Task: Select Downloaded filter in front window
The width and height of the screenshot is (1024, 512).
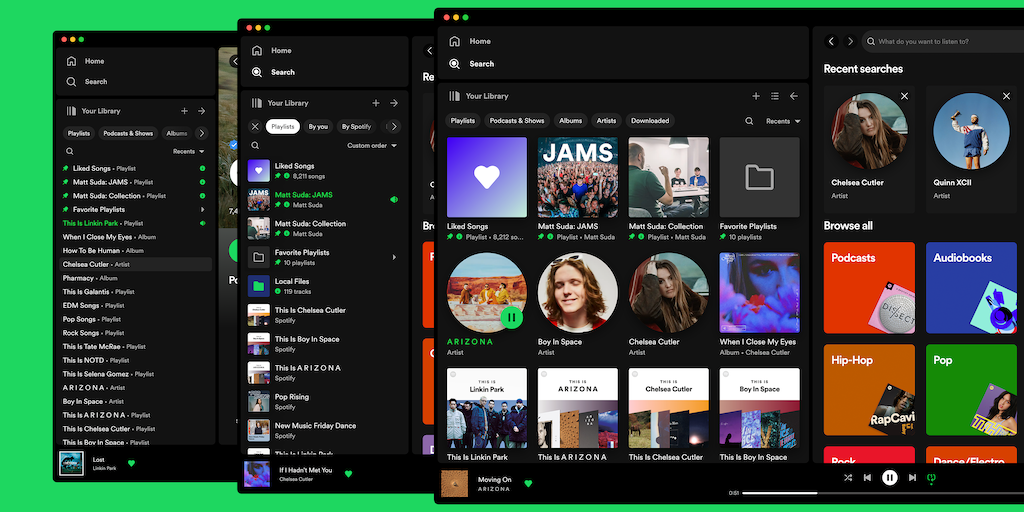Action: 650,121
